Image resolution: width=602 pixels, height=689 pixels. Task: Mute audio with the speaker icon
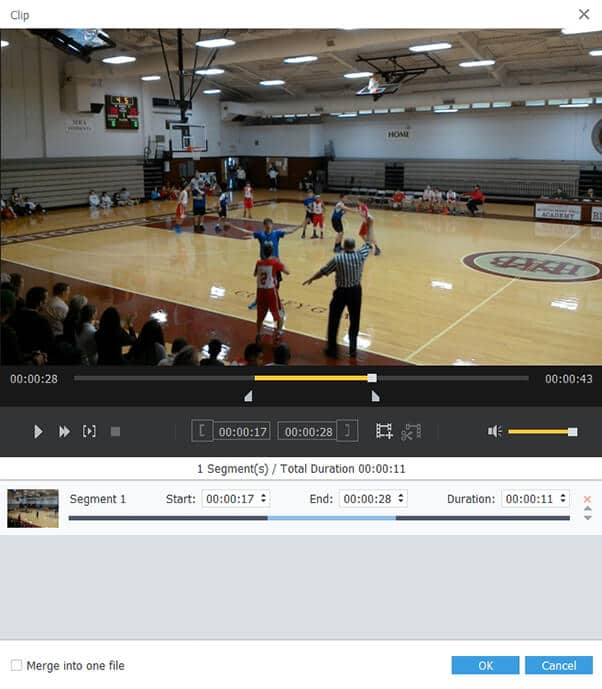pyautogui.click(x=494, y=431)
